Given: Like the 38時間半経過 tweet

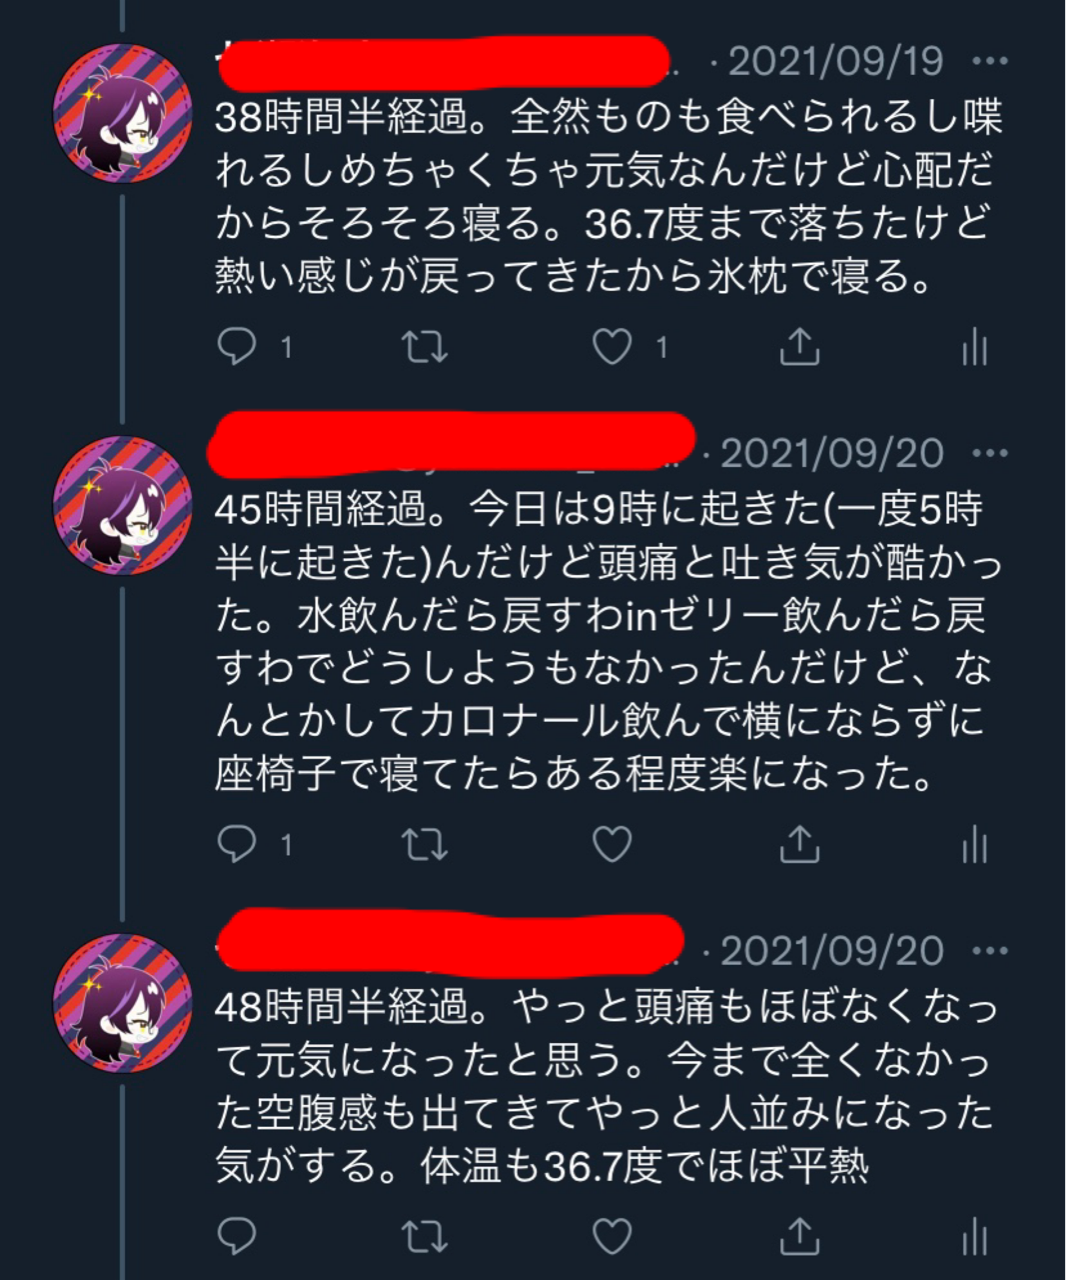Looking at the screenshot, I should tap(612, 347).
